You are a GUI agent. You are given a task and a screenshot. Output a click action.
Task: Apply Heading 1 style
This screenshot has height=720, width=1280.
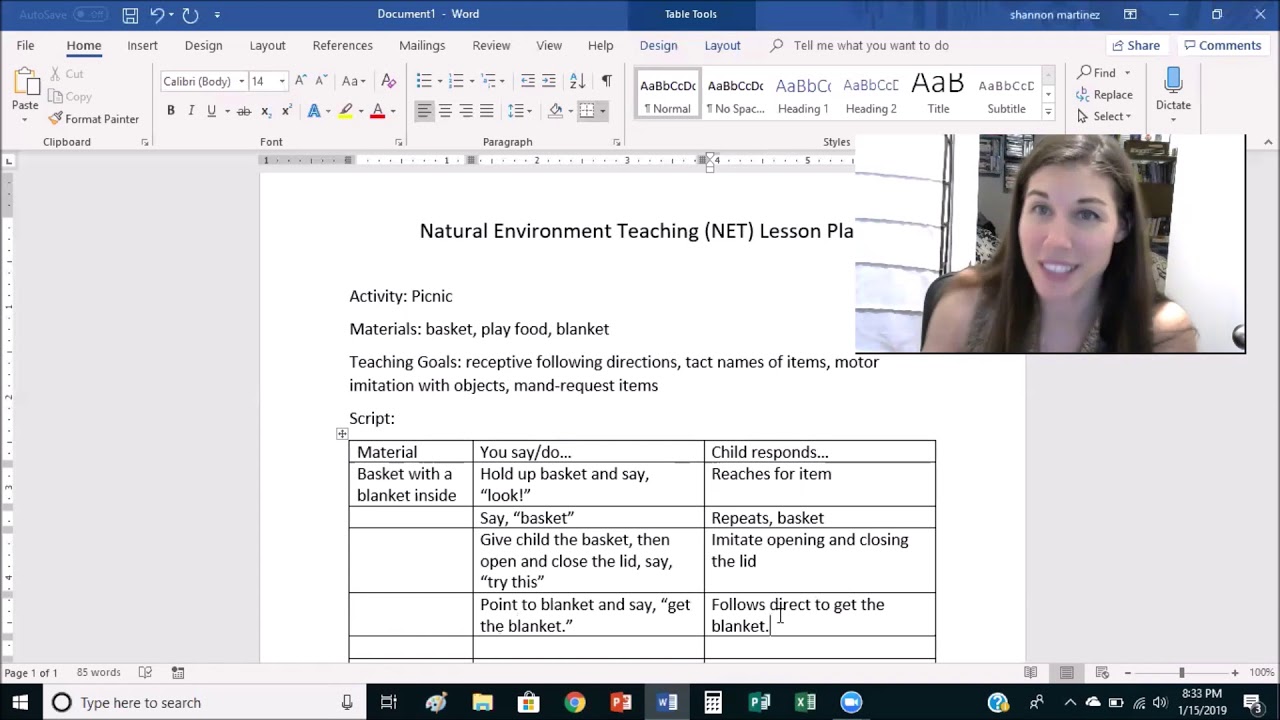click(803, 94)
